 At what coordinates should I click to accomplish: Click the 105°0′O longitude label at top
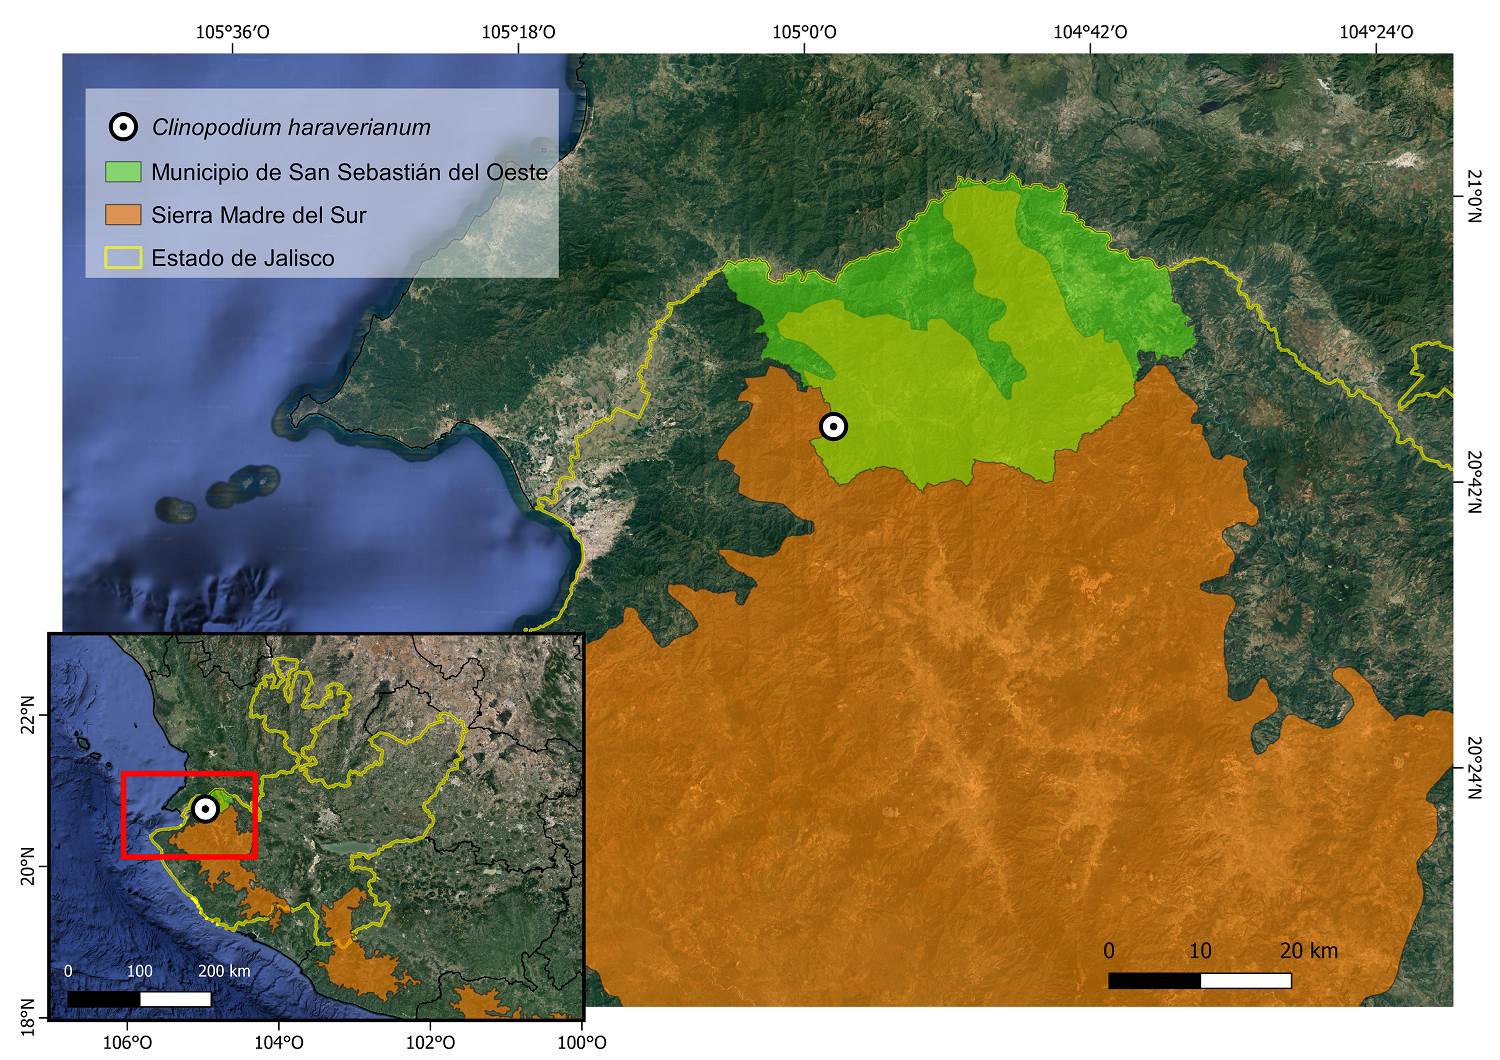805,32
